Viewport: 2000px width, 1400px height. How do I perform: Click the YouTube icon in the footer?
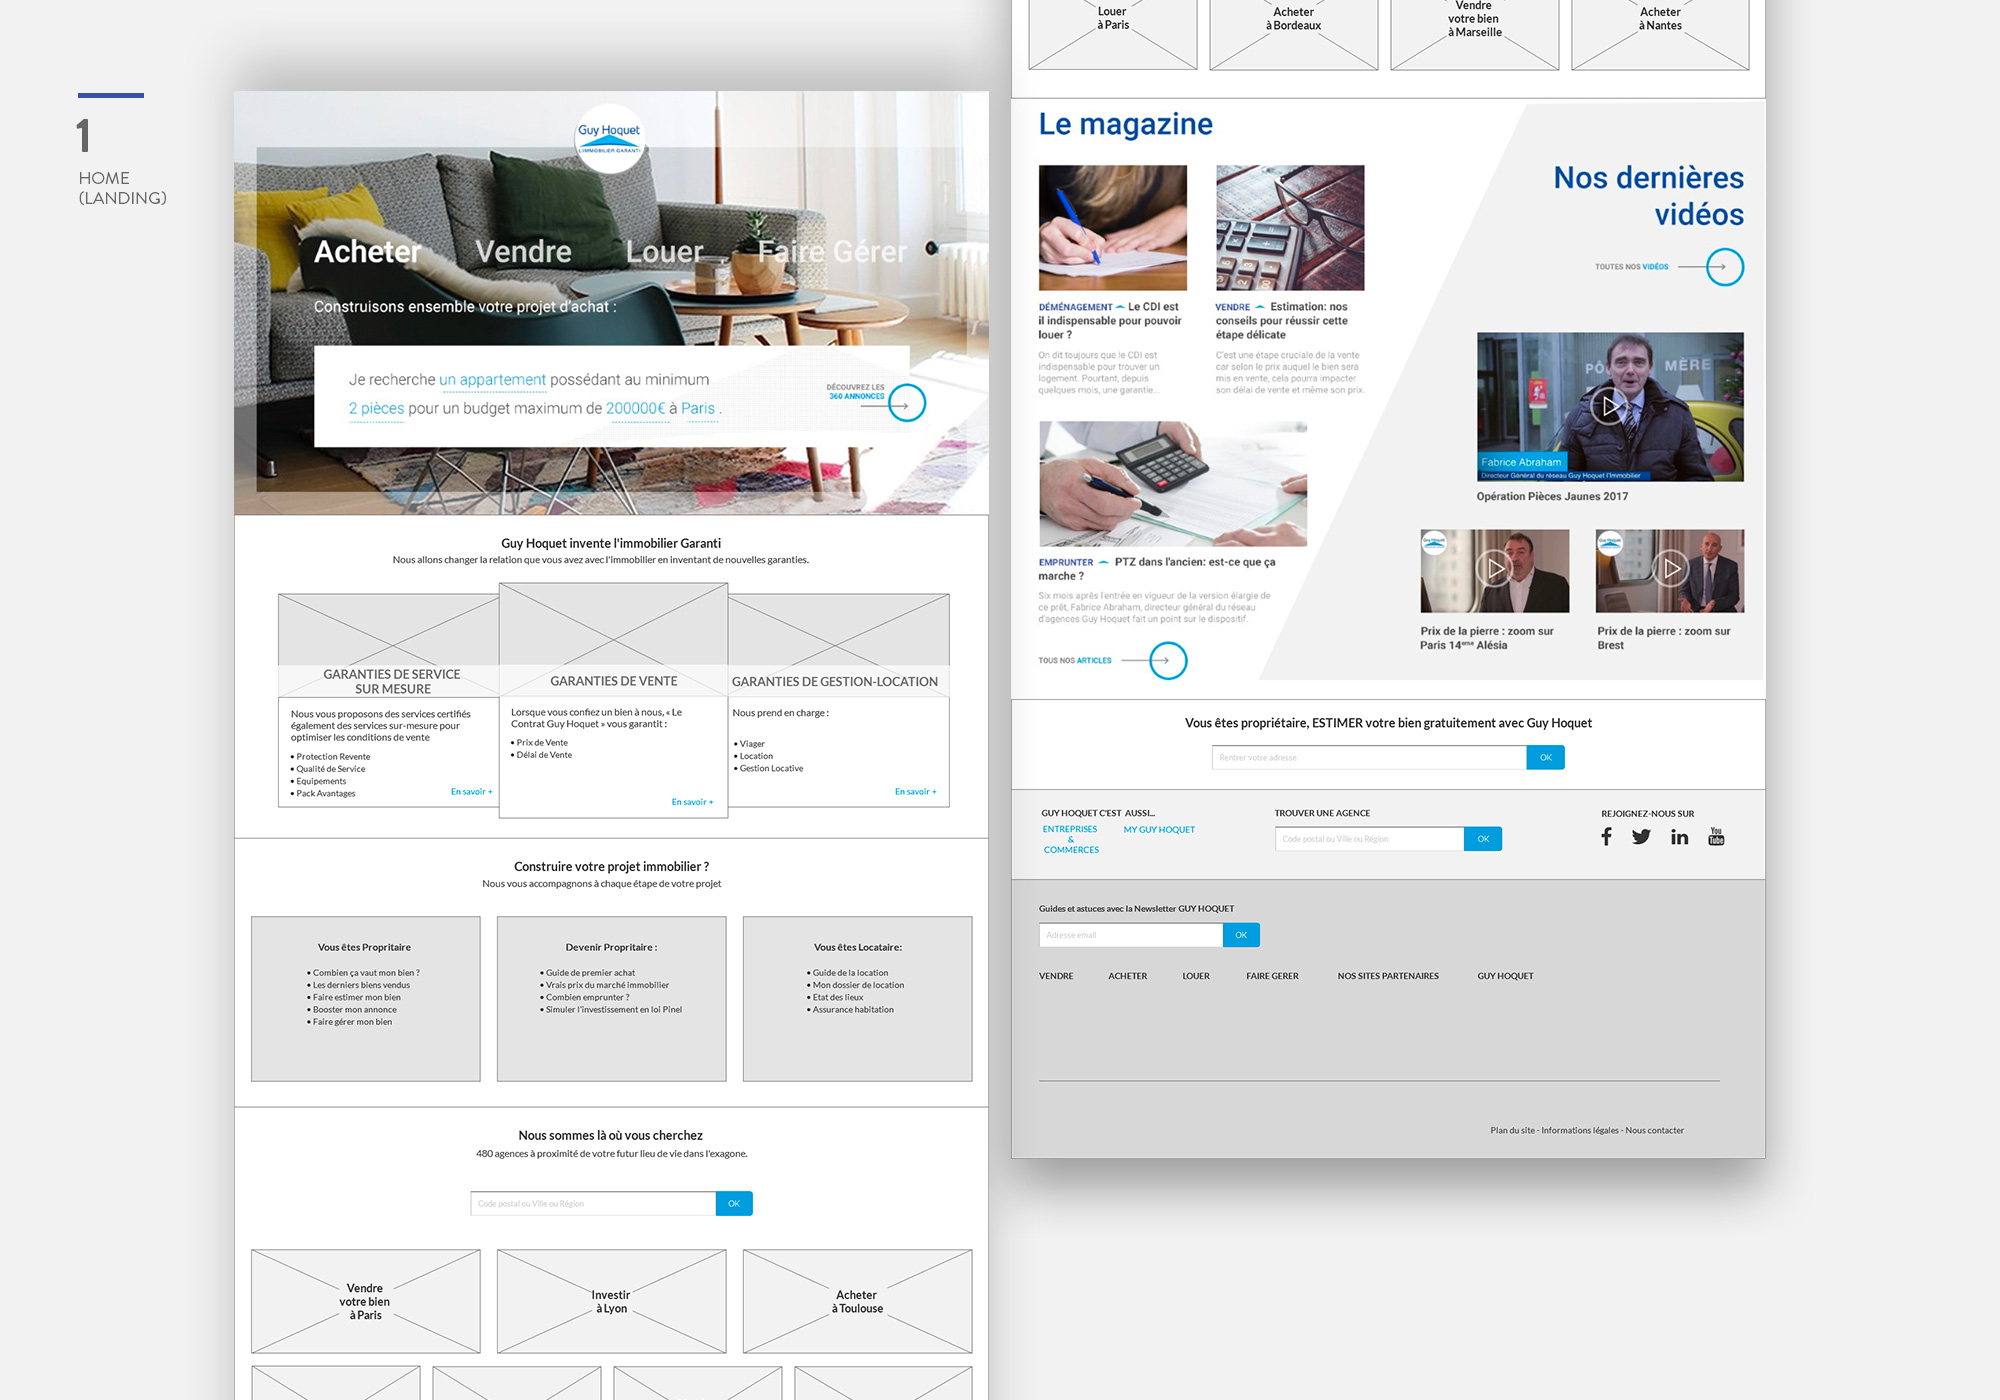coord(1716,837)
